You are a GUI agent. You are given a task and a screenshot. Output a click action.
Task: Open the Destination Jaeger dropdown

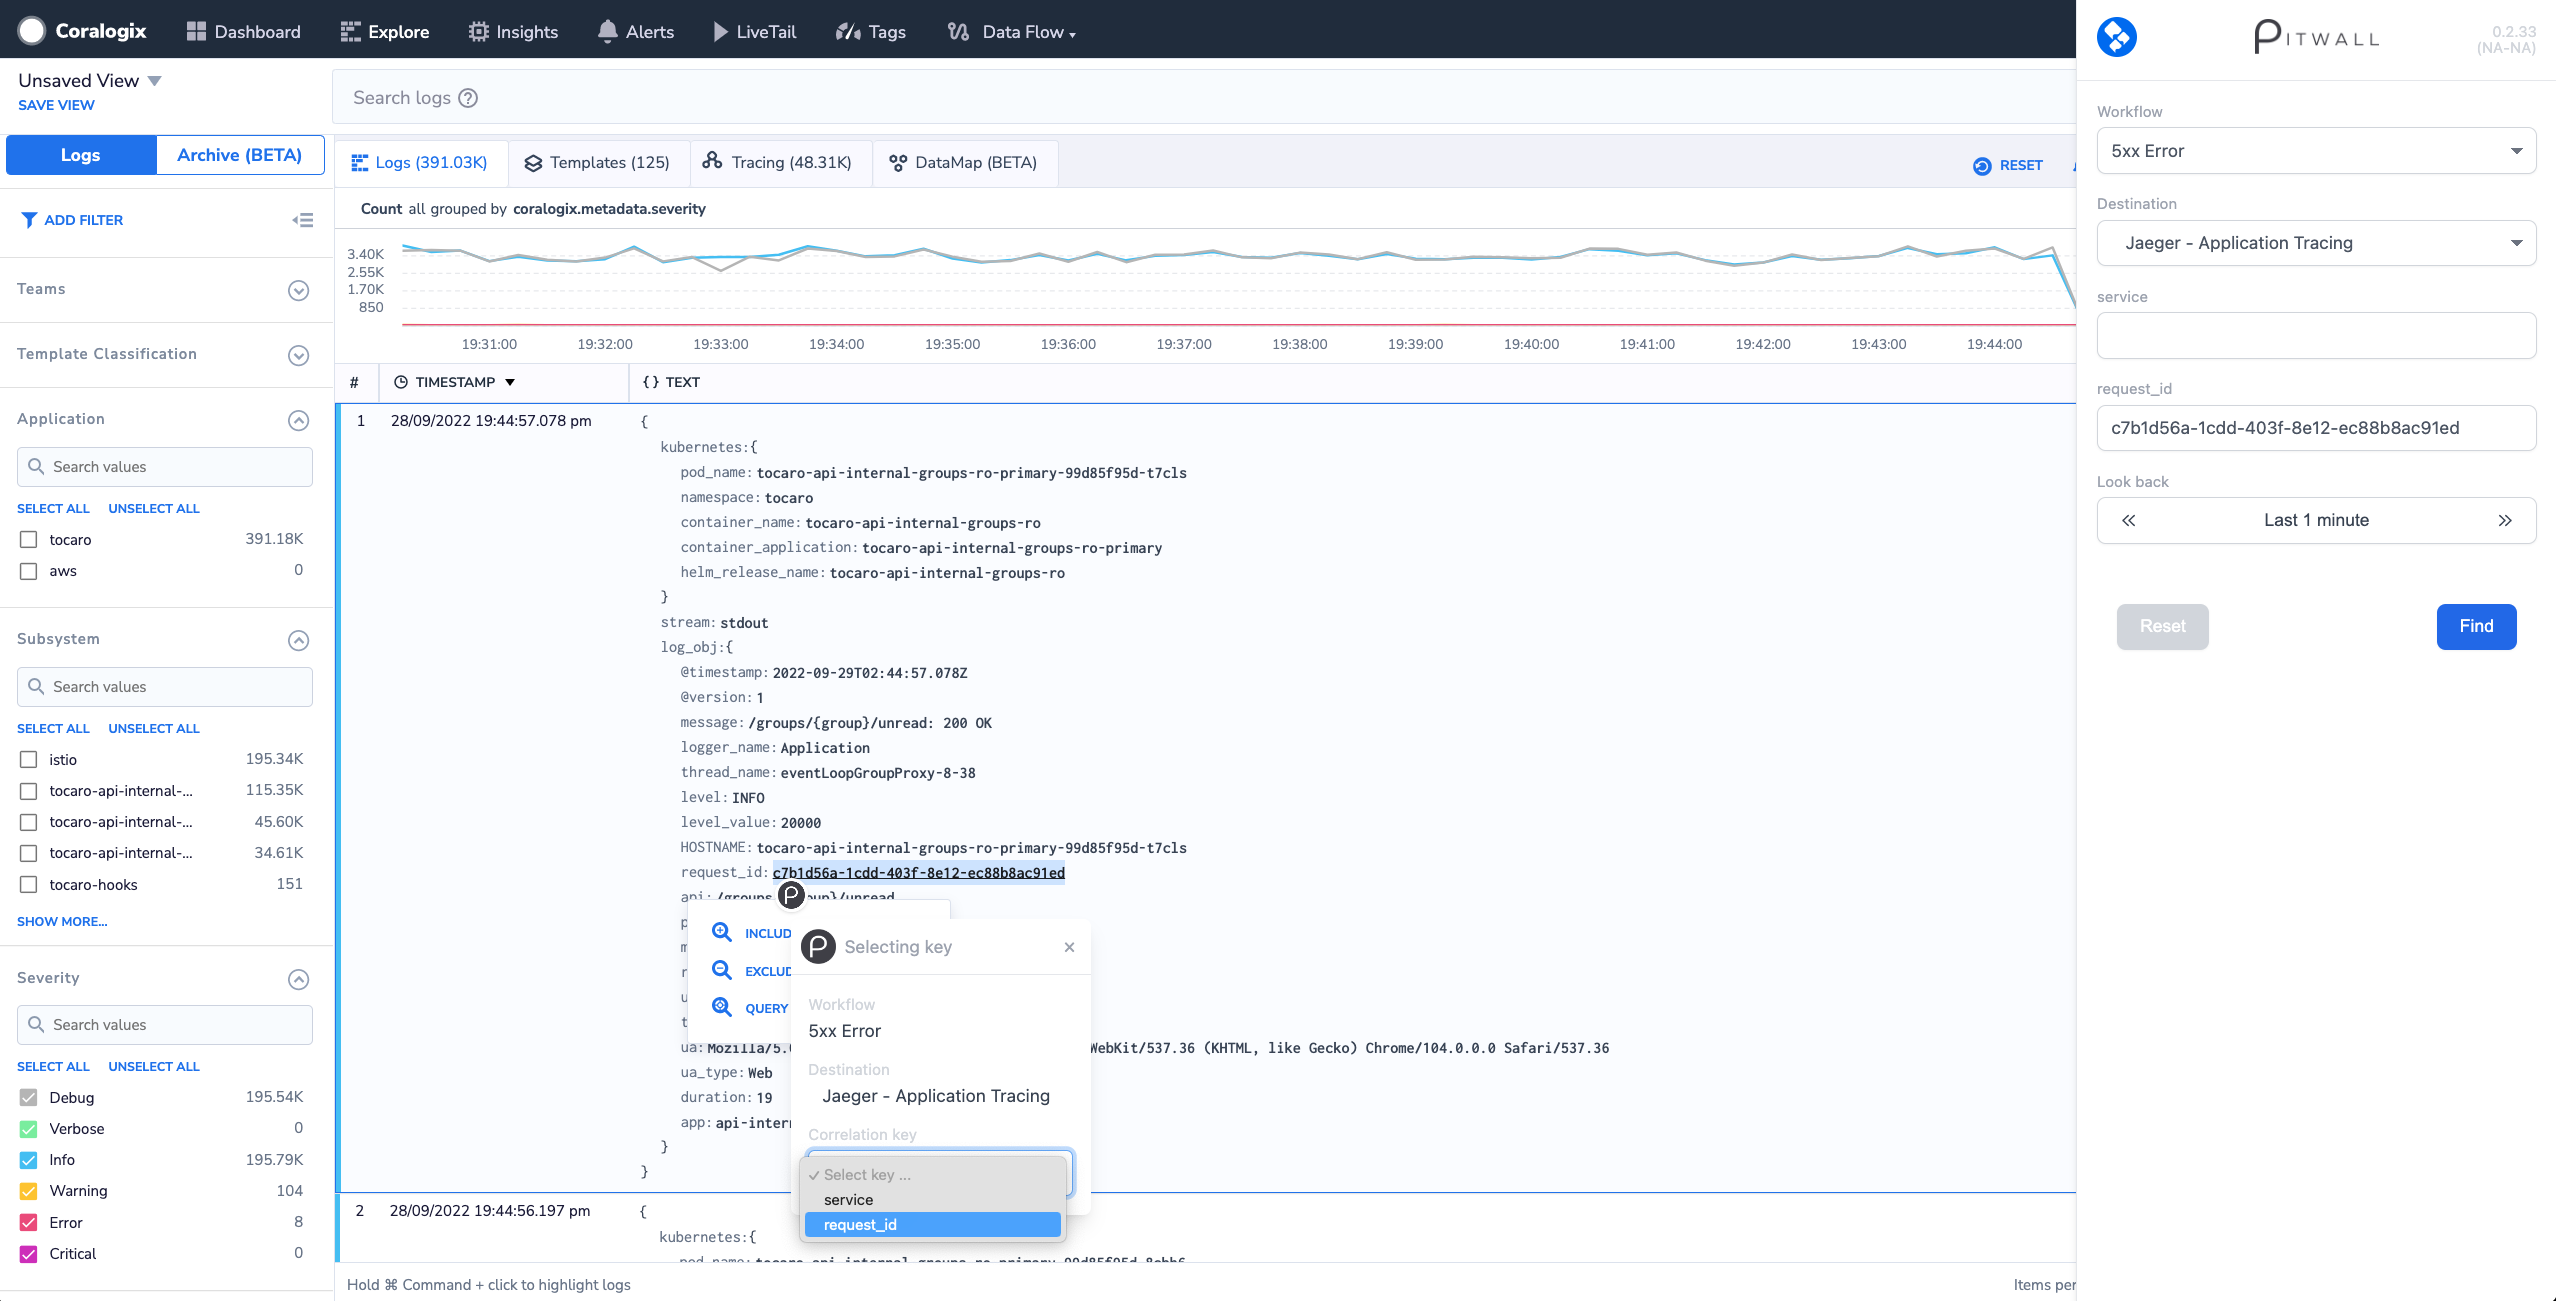(x=2316, y=243)
